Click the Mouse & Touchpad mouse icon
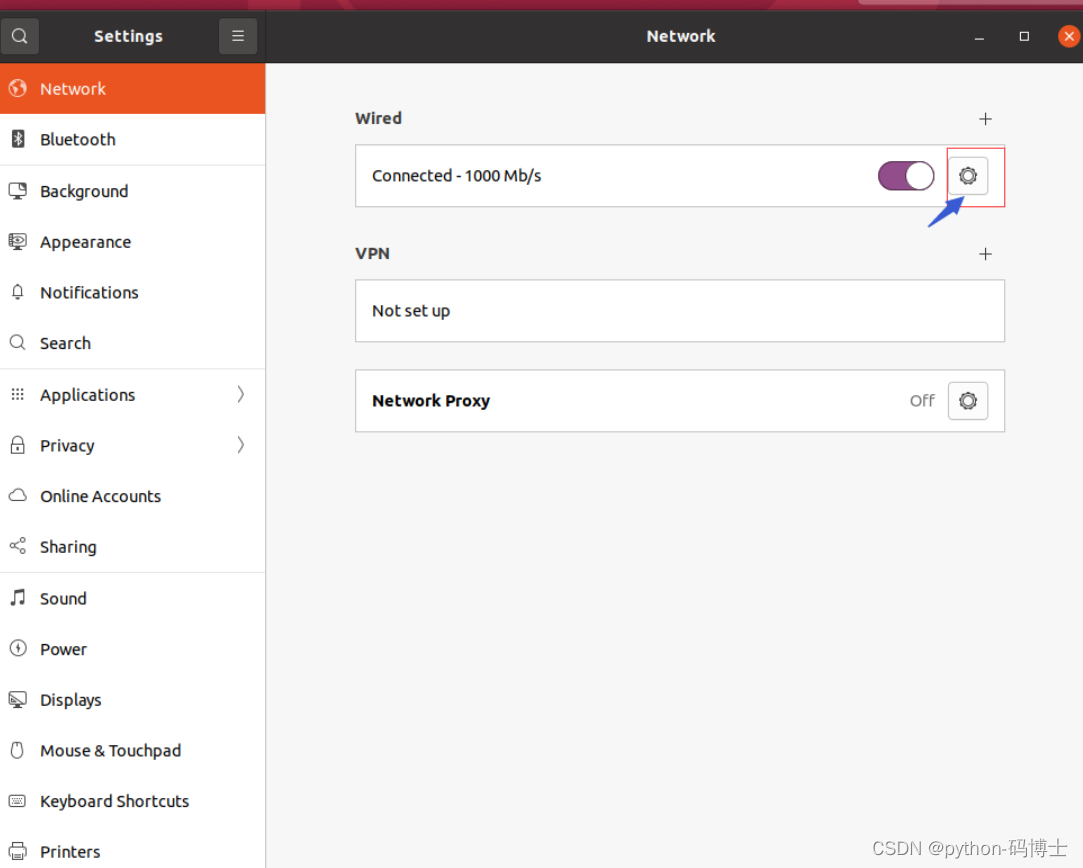The image size is (1083, 868). pyautogui.click(x=18, y=750)
